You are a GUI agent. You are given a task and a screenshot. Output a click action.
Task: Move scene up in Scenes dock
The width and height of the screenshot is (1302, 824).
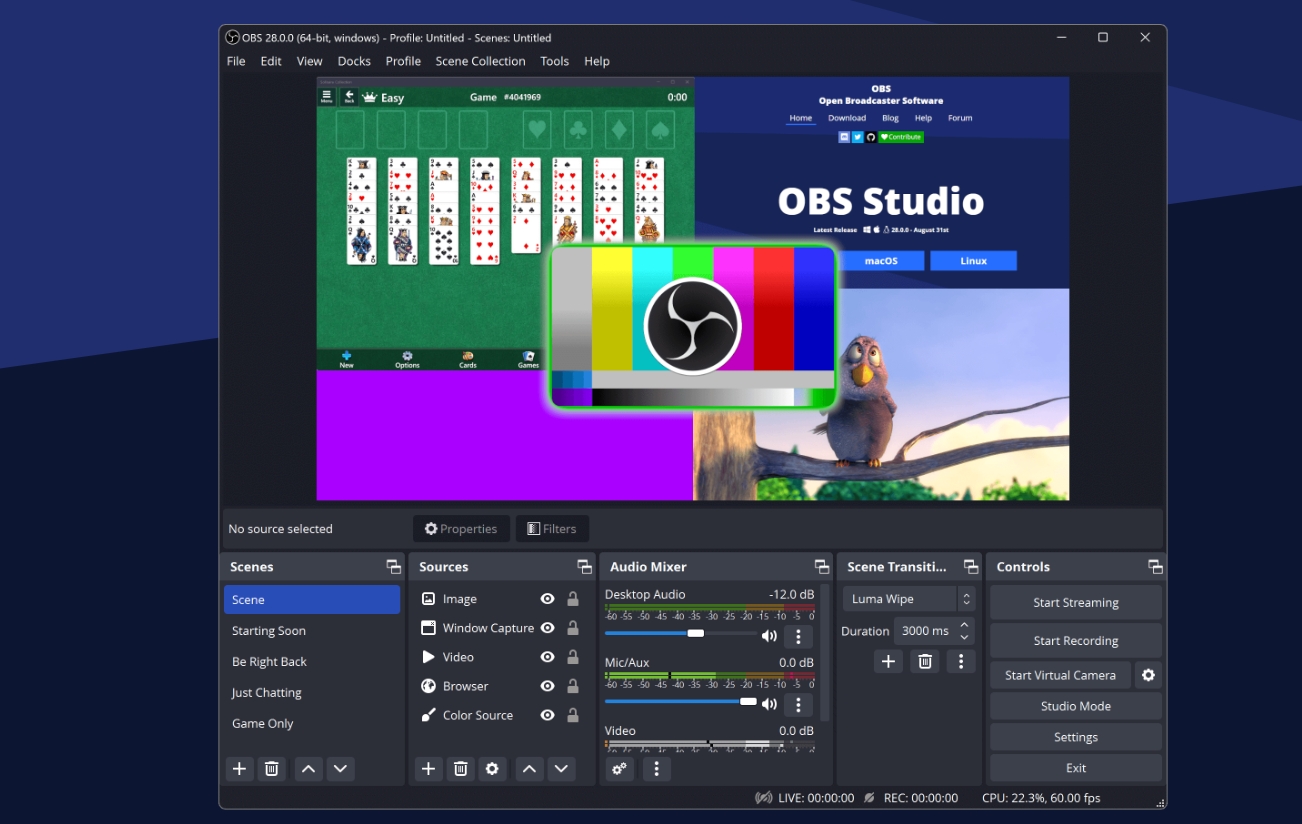(x=308, y=769)
